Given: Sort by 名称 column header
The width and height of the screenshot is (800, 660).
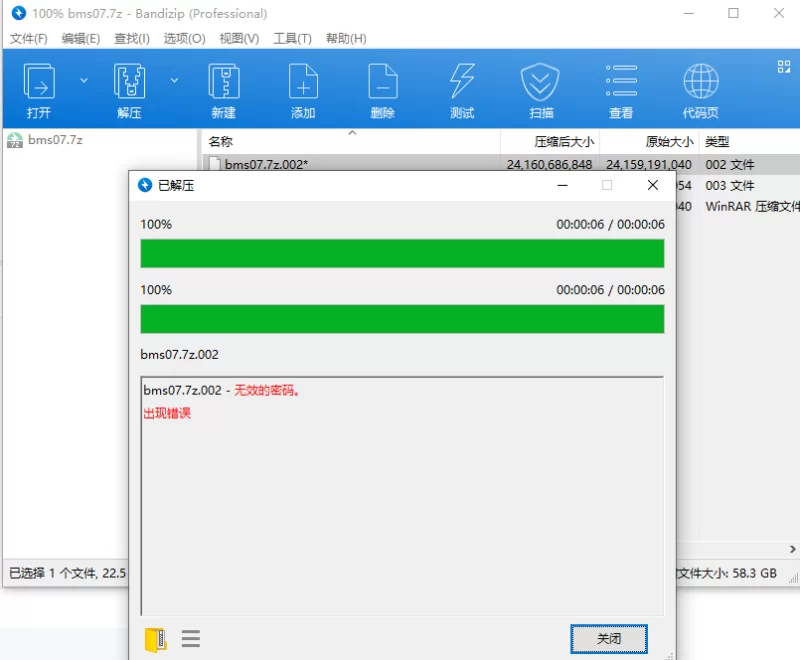Looking at the screenshot, I should click(x=351, y=142).
